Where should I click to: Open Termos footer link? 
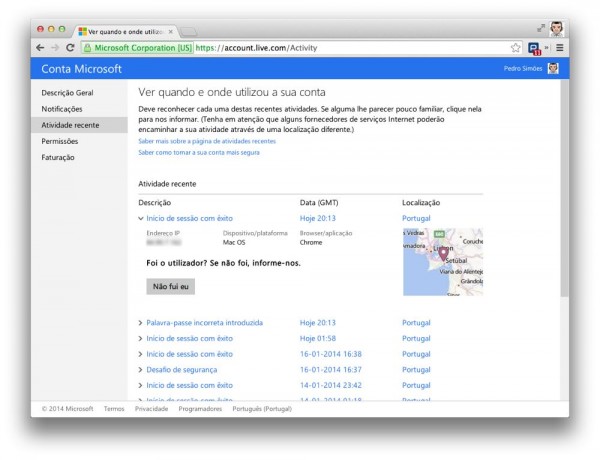(114, 409)
